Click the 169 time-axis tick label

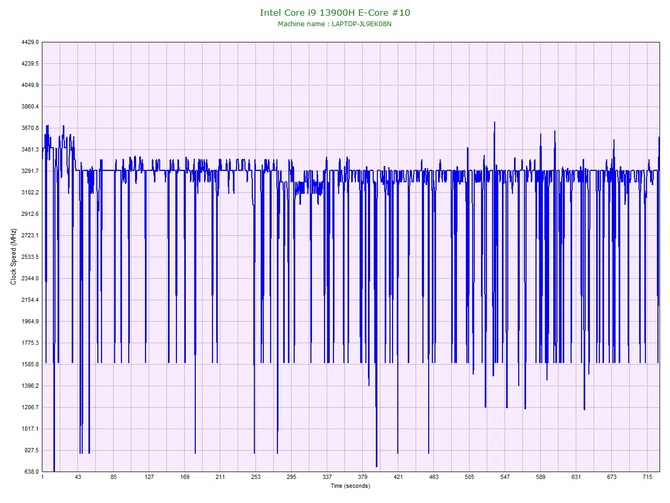[185, 477]
